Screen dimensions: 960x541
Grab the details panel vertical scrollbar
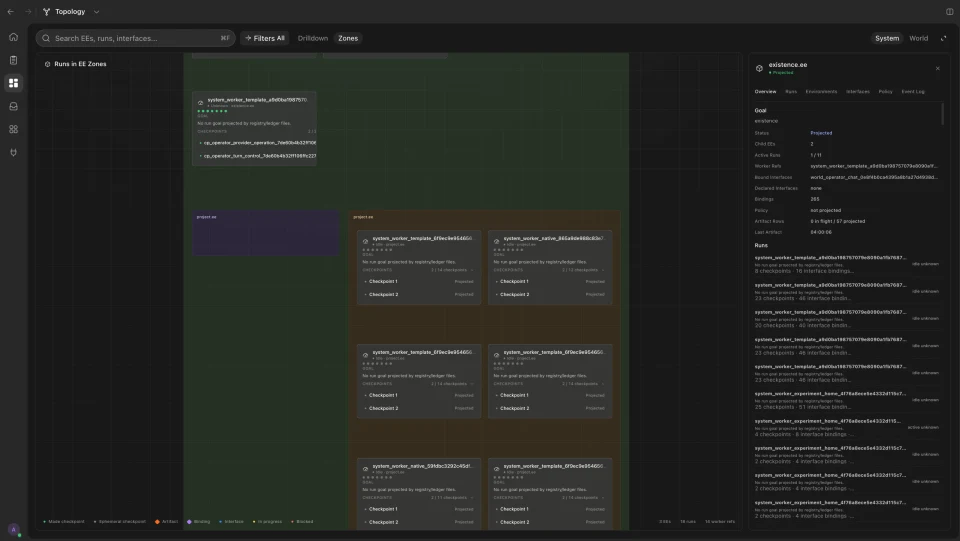click(x=942, y=114)
